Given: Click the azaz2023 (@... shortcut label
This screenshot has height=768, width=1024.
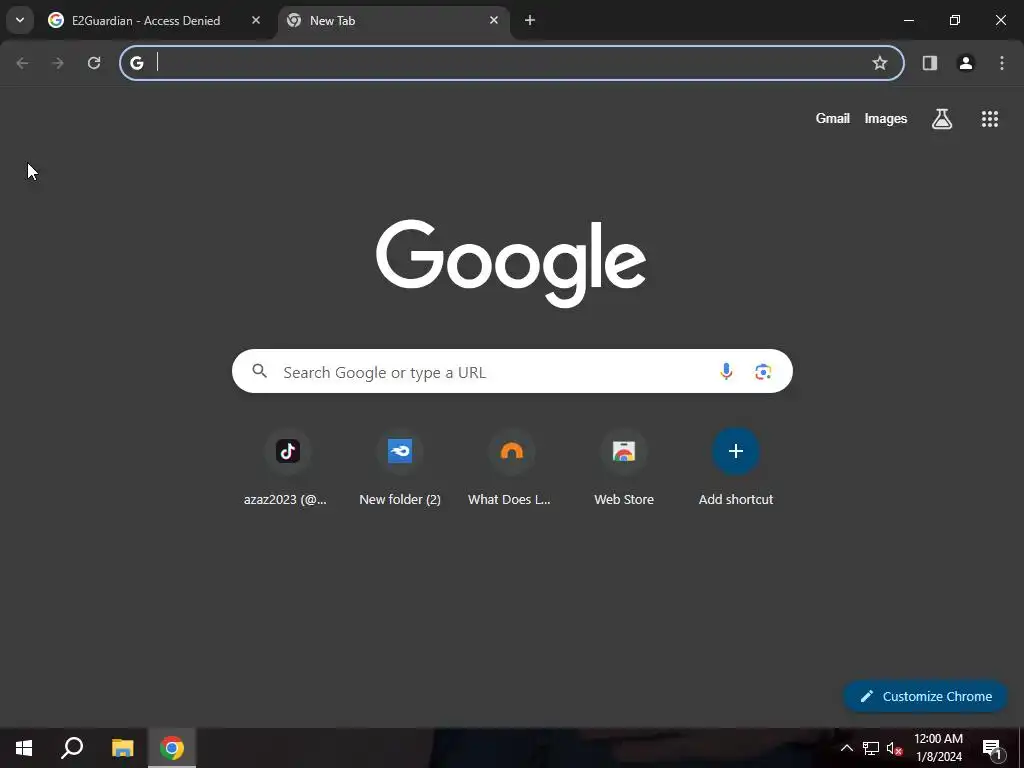Looking at the screenshot, I should [285, 499].
